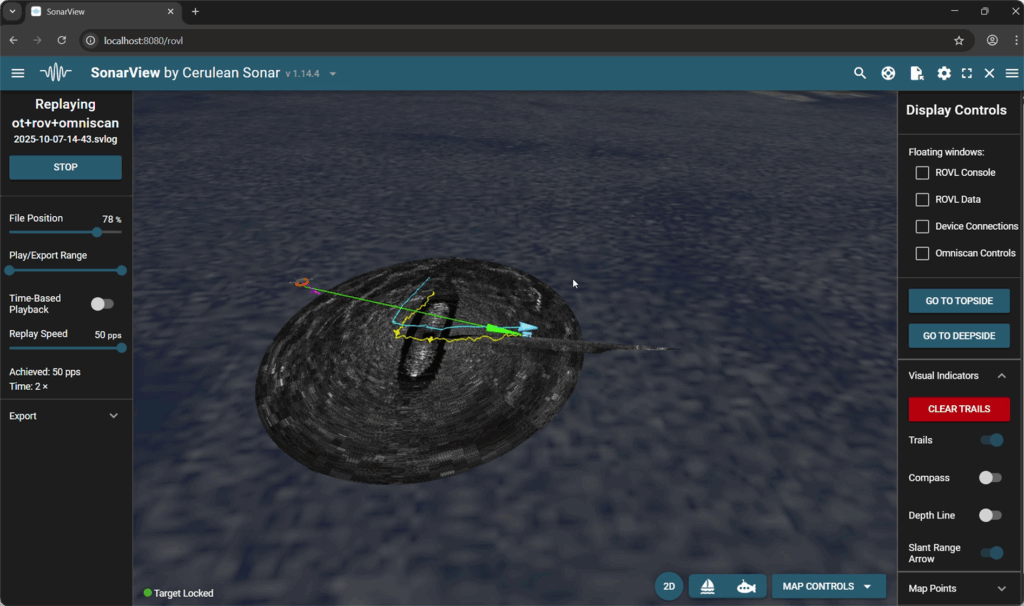Enable the Compass visual indicator toggle
The image size is (1024, 606).
click(990, 478)
